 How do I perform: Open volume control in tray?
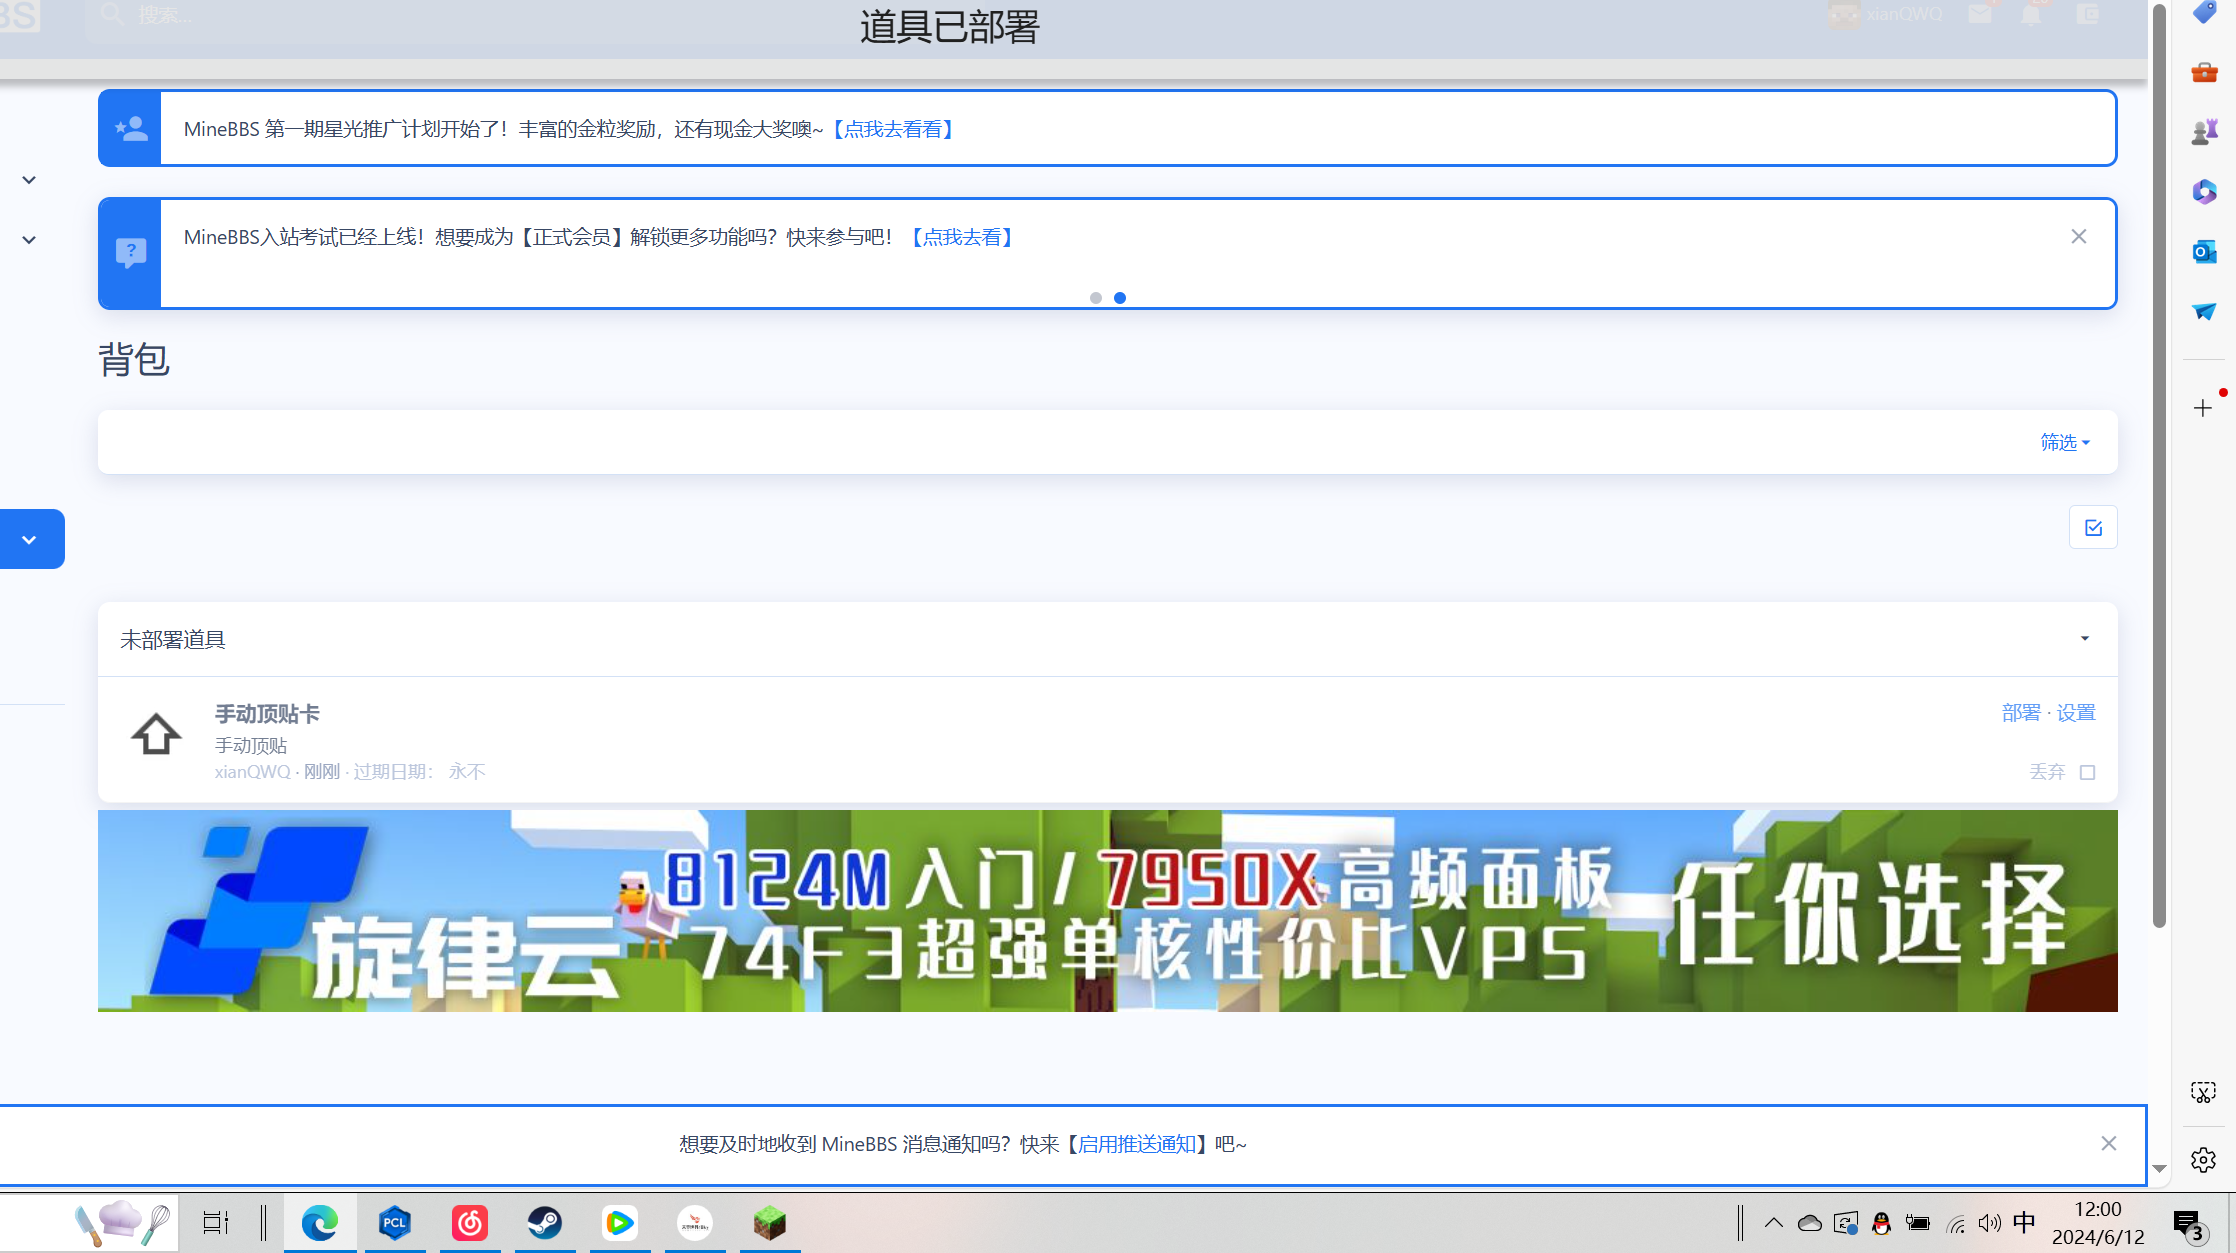tap(1989, 1222)
